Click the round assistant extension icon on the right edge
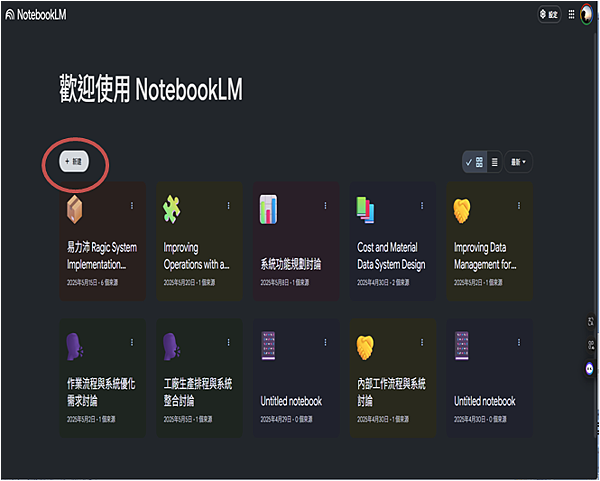 click(x=590, y=368)
